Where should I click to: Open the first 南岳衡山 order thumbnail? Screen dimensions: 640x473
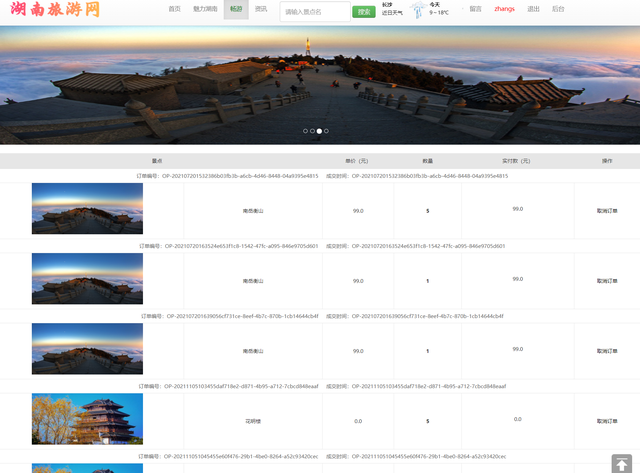[x=87, y=209]
